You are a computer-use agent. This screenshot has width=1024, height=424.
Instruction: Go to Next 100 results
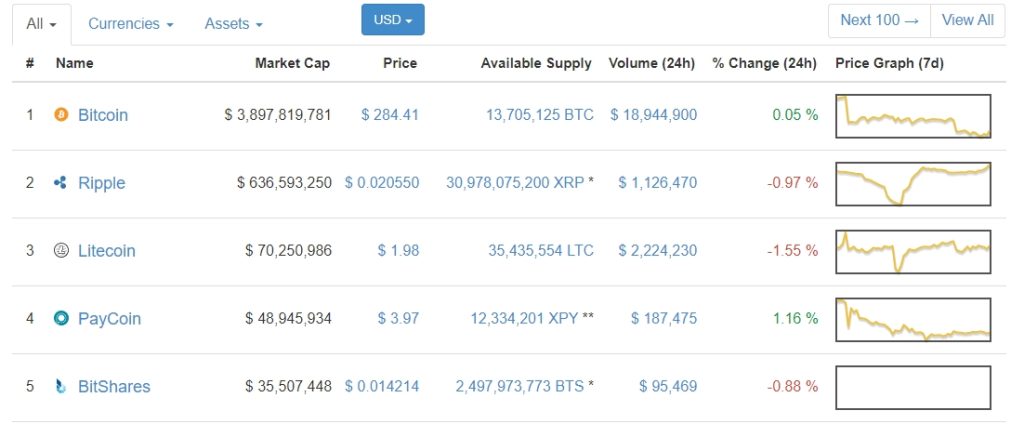(879, 20)
